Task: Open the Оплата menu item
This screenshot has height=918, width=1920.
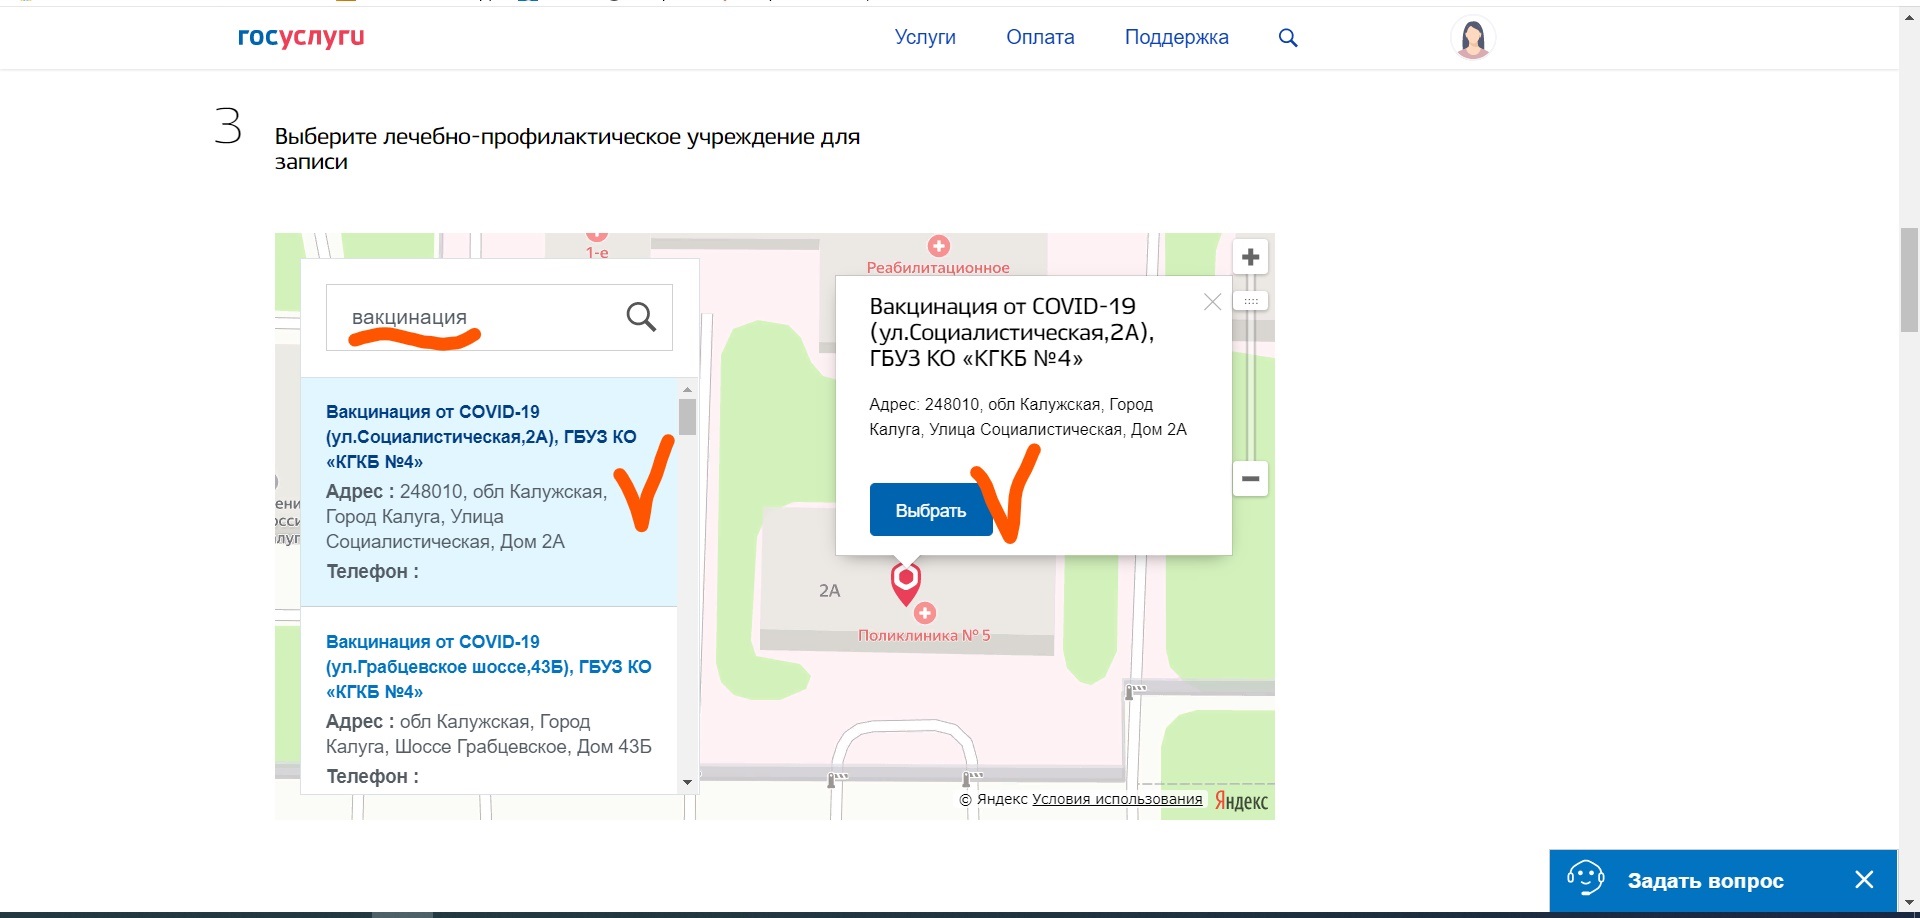Action: (1040, 38)
